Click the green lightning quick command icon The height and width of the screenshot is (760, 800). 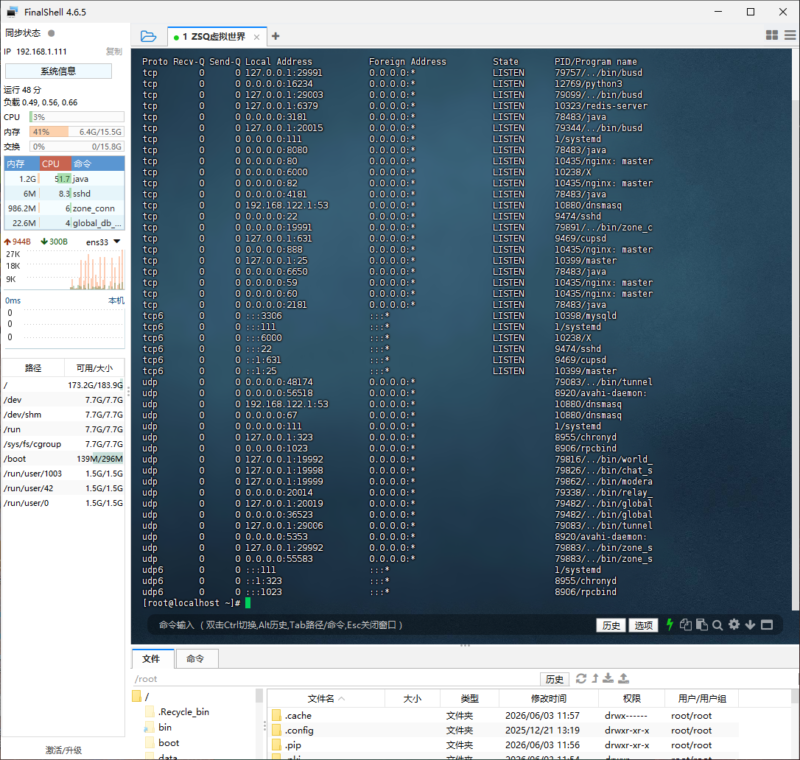coord(670,625)
